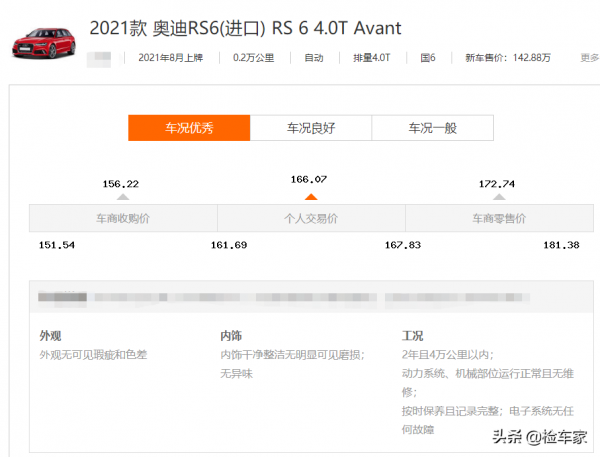This screenshot has height=457, width=600.
Task: Click the 外观 section heading
Action: point(50,336)
